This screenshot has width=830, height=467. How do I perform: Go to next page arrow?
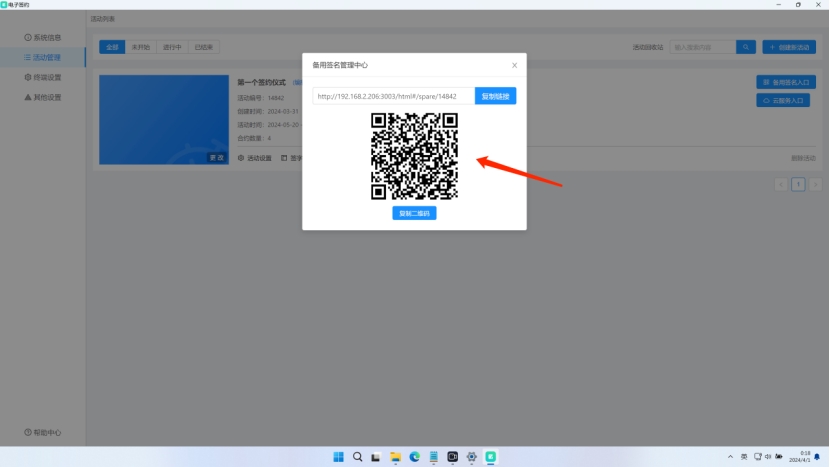pos(815,184)
